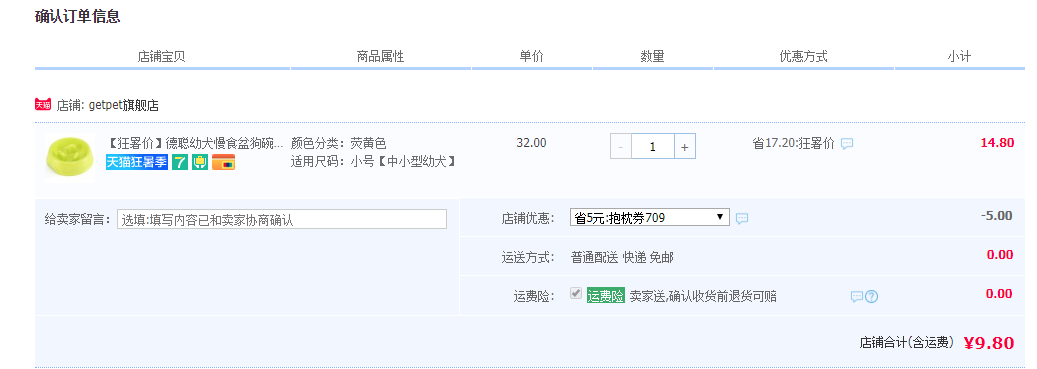This screenshot has height=369, width=1037.
Task: Open the 德聪幼犬慢食盆狗碗 product title link
Action: click(194, 143)
